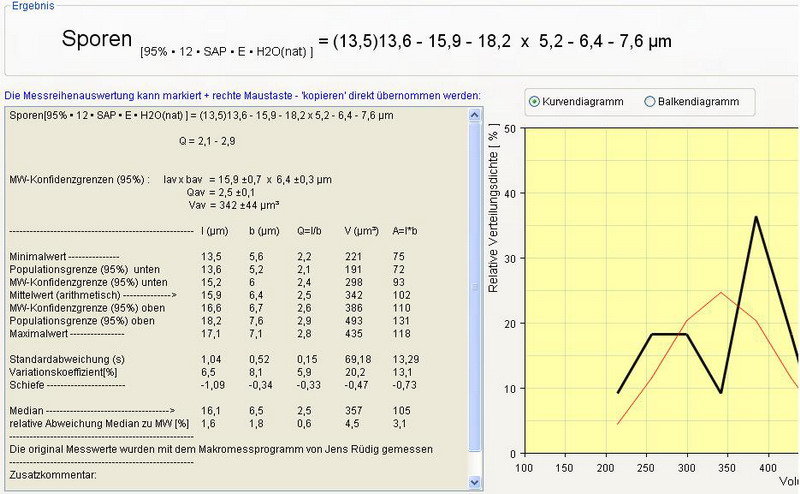
Task: Click the peak of the red curve
Action: (x=721, y=292)
